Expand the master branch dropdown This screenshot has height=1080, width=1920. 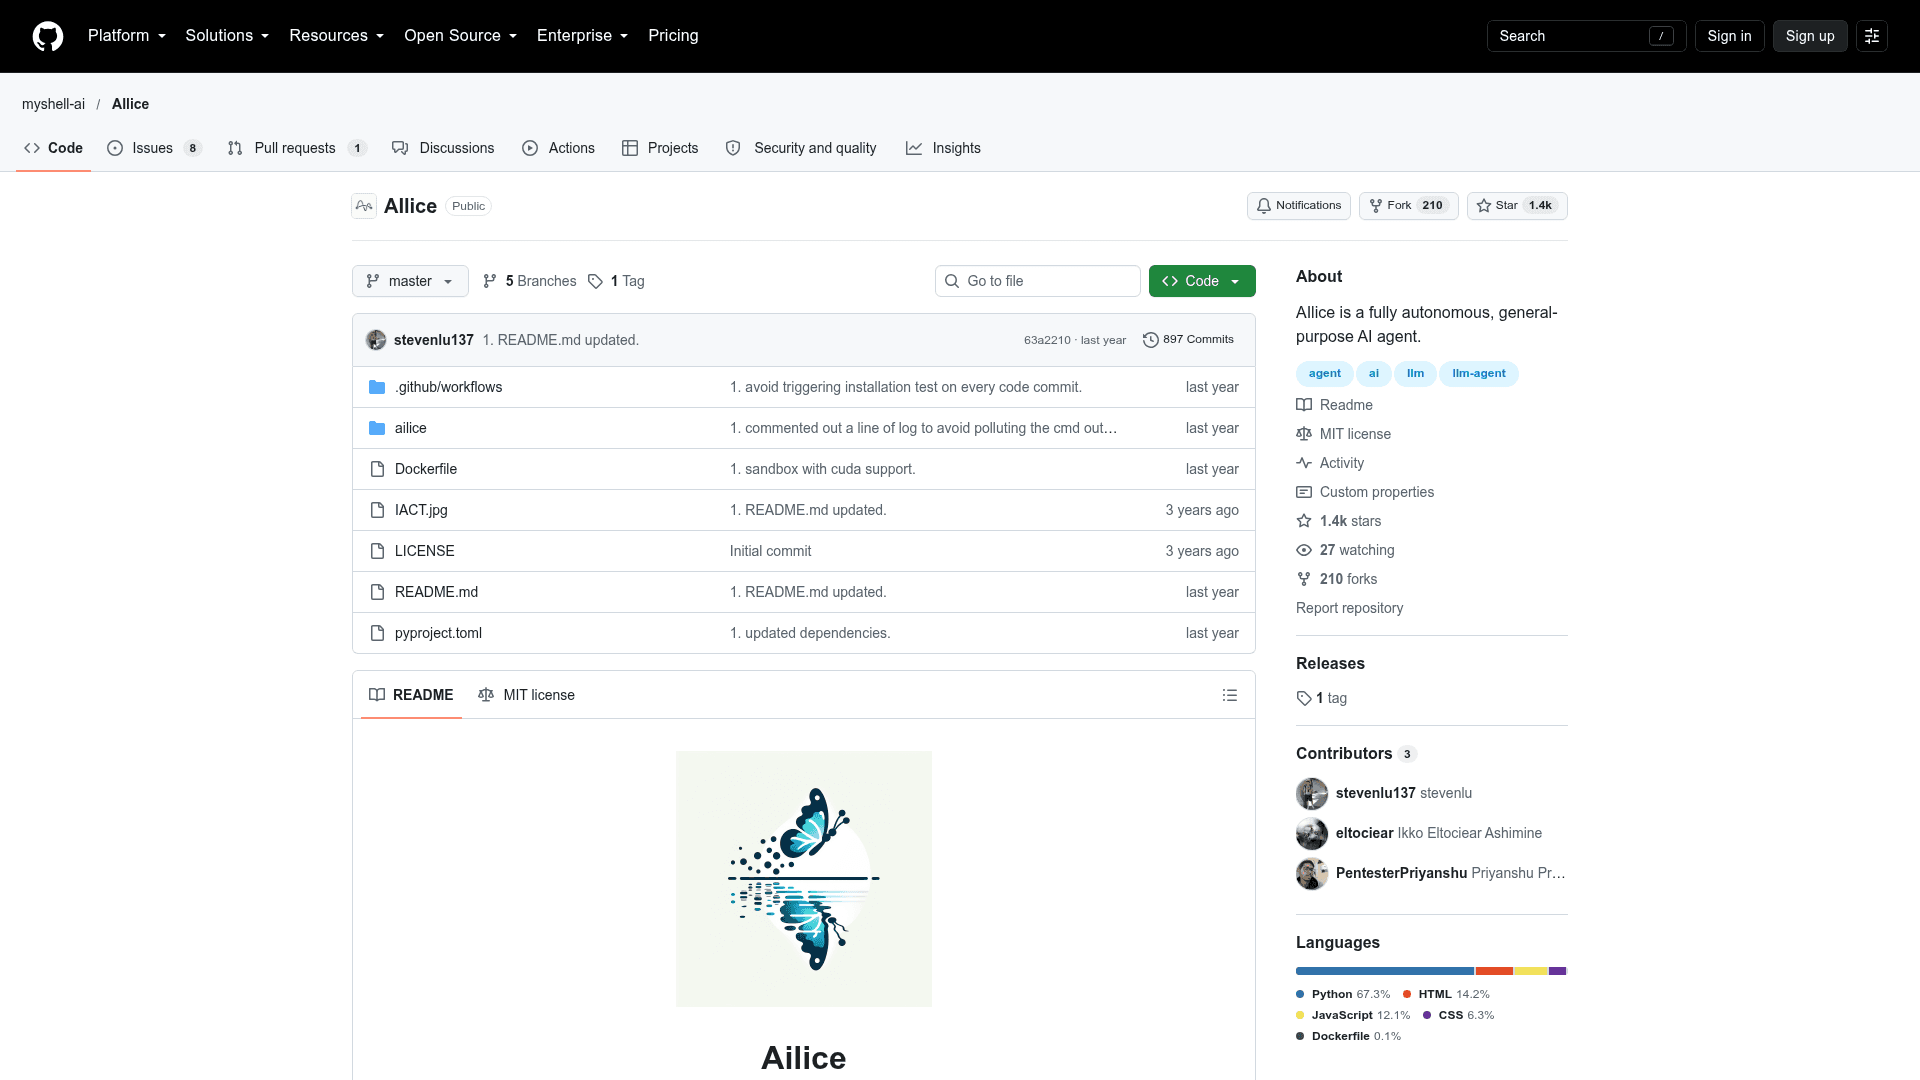pos(410,281)
